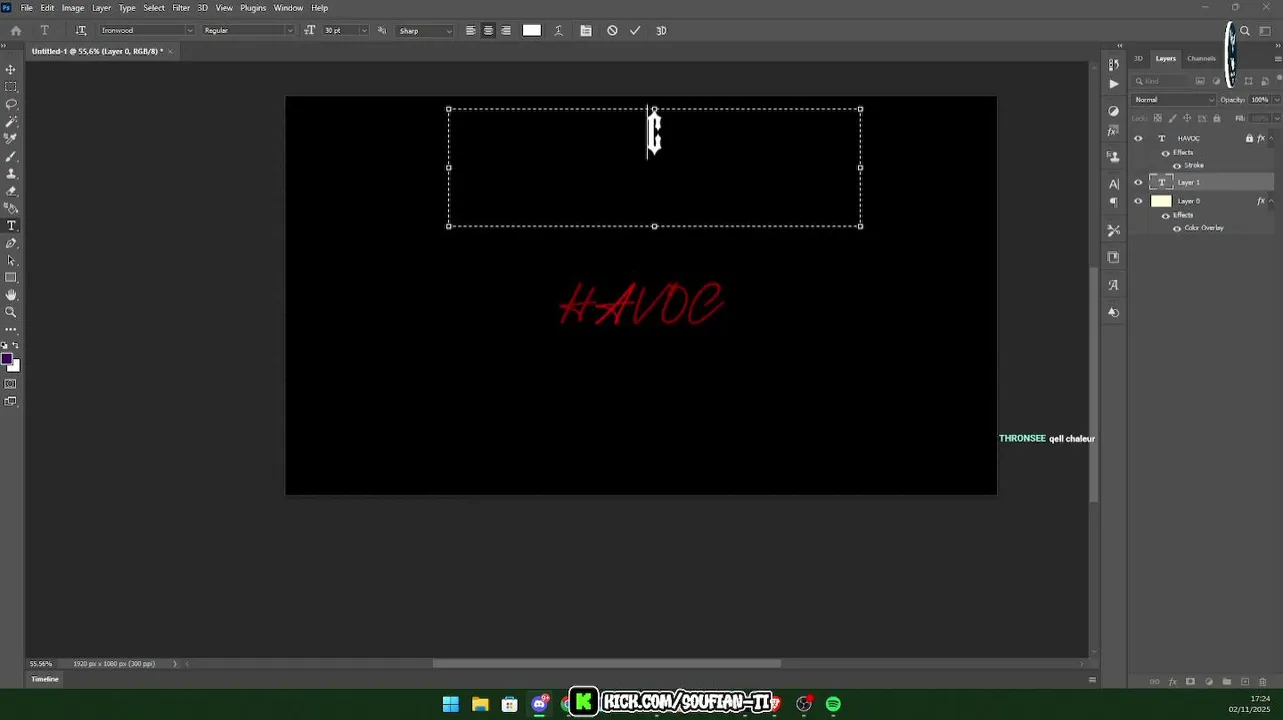Hide Layer 0 visibility eye
This screenshot has width=1283, height=720.
click(1138, 201)
